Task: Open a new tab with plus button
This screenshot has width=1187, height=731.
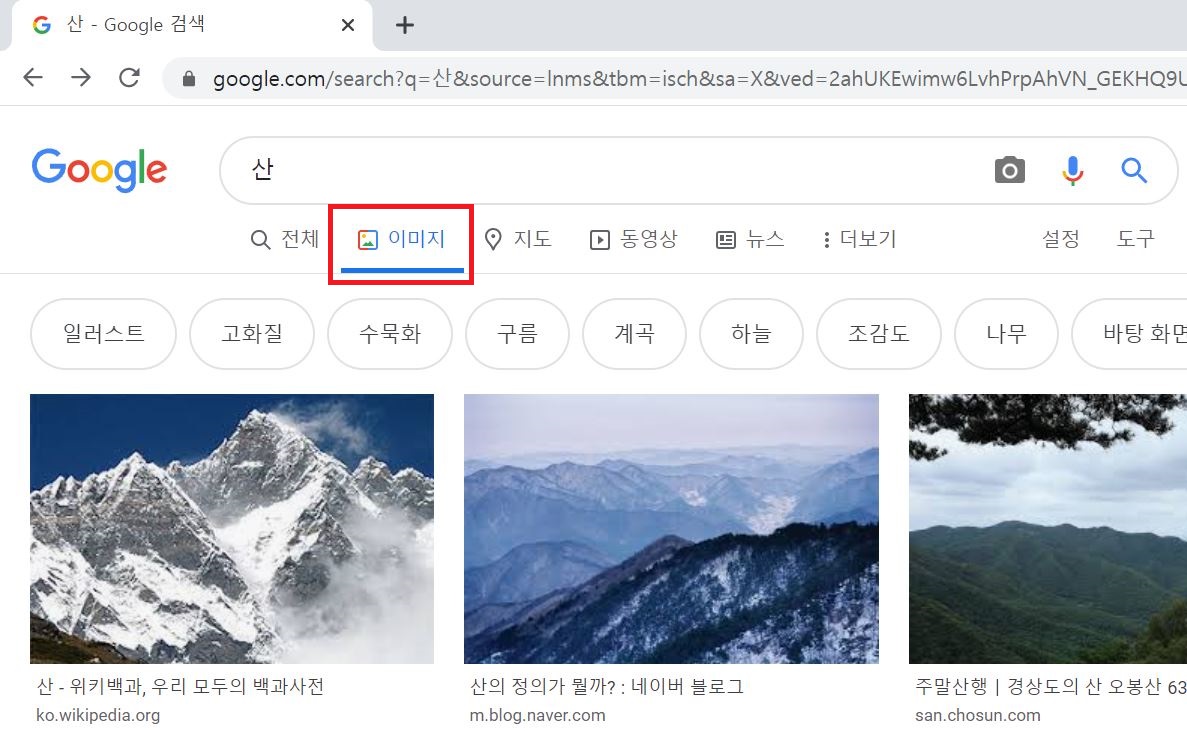Action: point(405,25)
